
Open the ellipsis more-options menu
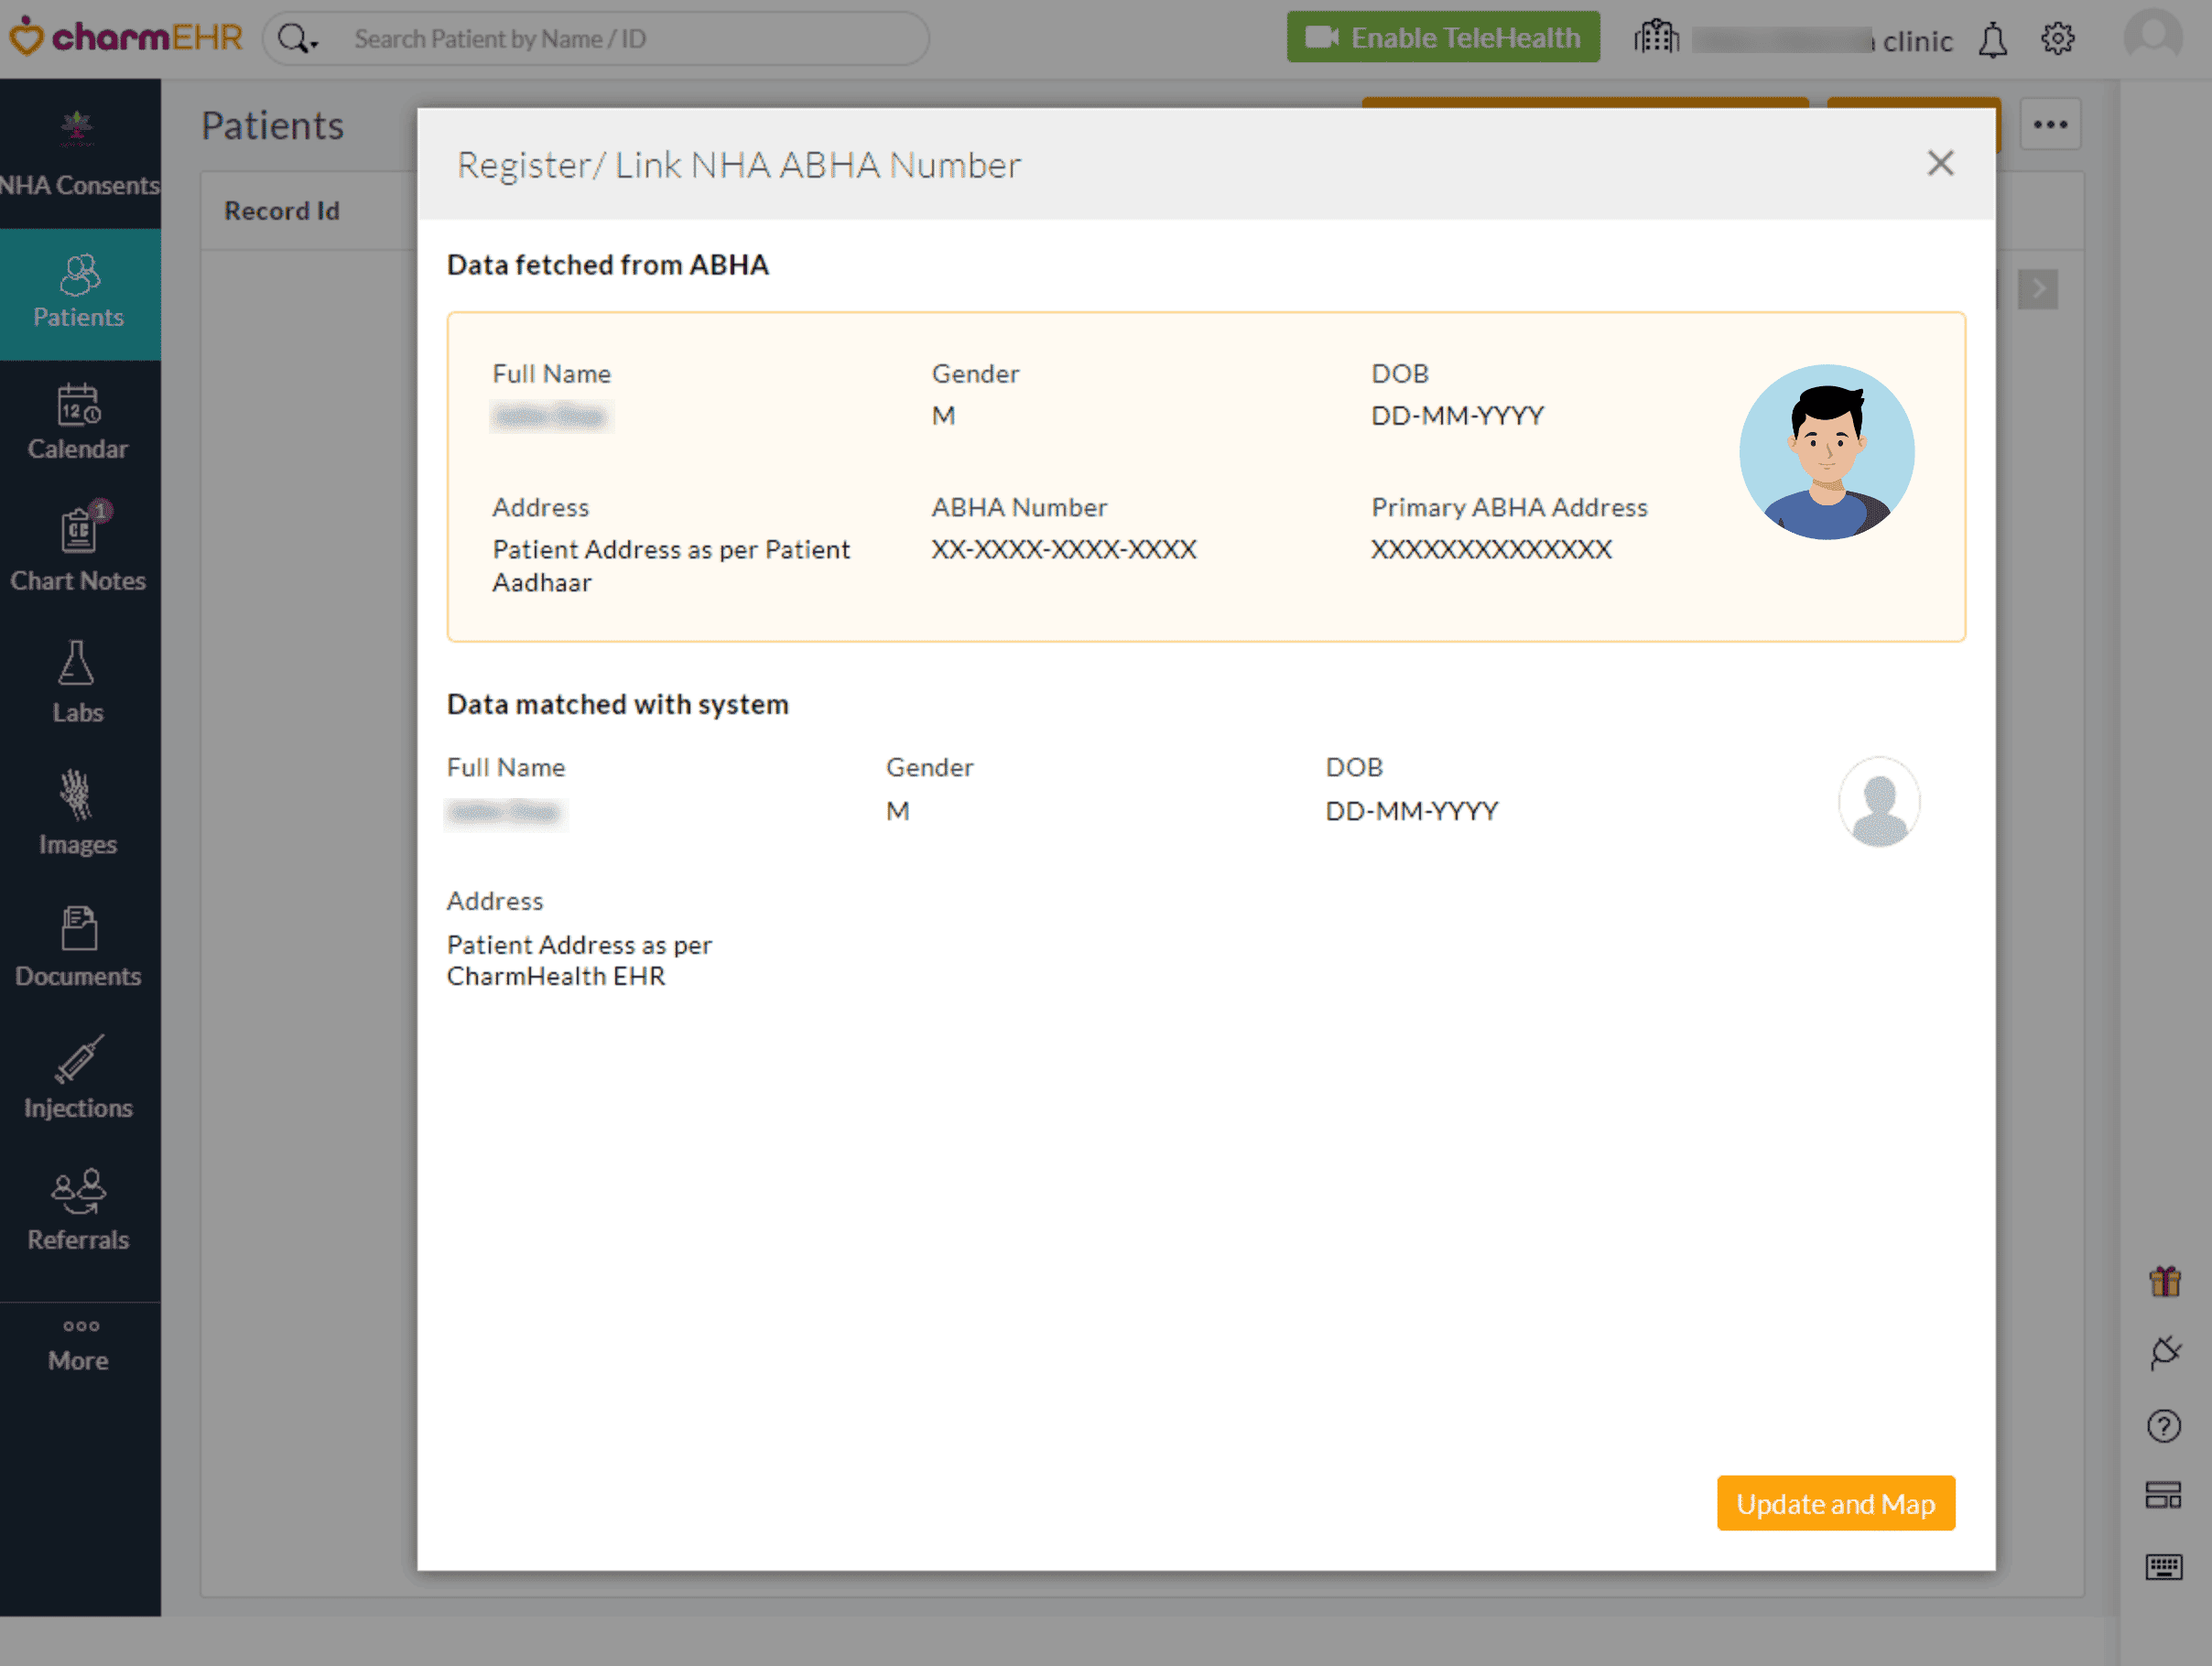[x=2051, y=123]
